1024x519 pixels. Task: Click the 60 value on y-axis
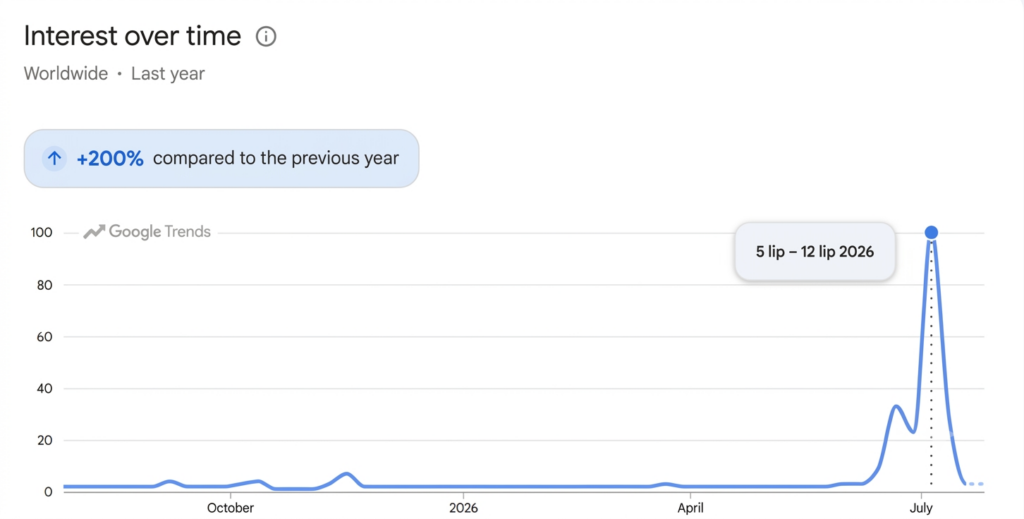(x=44, y=338)
